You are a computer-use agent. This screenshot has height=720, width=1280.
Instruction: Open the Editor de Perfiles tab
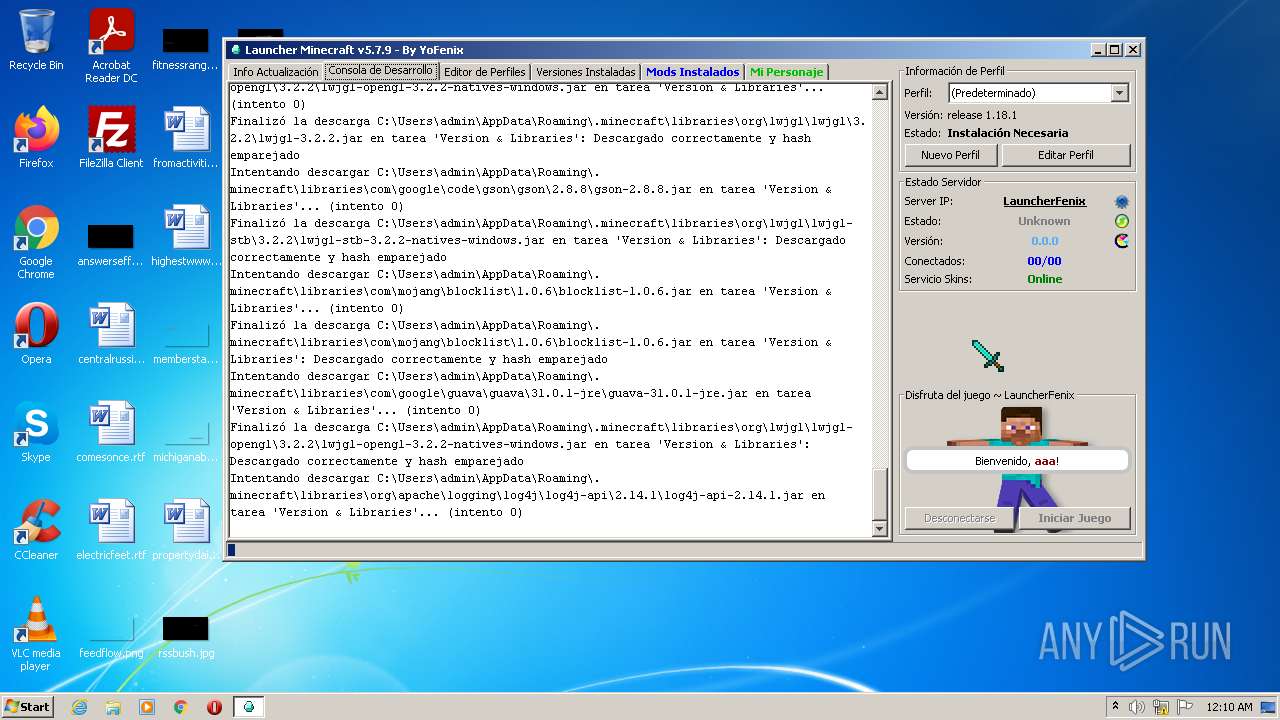coord(485,72)
